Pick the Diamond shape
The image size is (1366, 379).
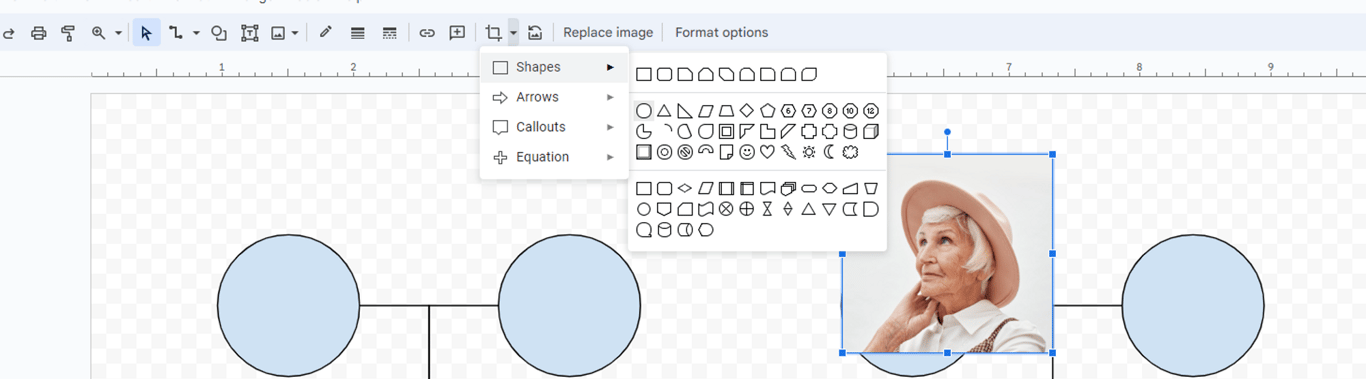click(x=747, y=111)
